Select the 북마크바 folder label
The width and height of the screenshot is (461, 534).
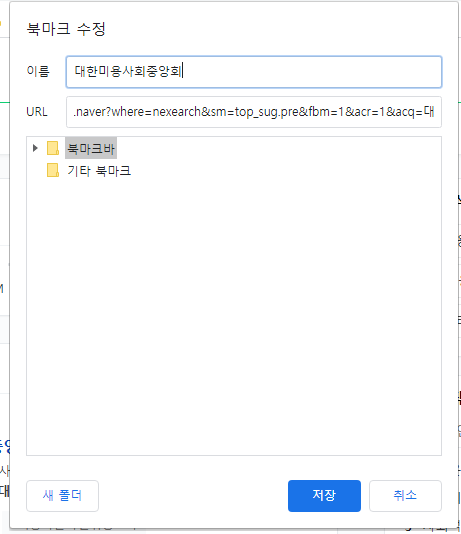coord(91,148)
